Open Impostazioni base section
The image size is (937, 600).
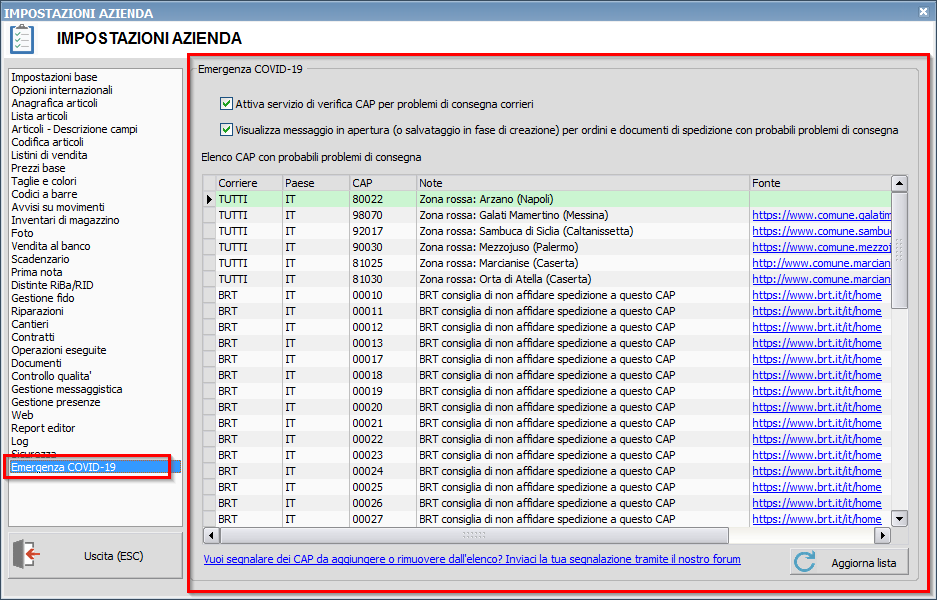54,77
